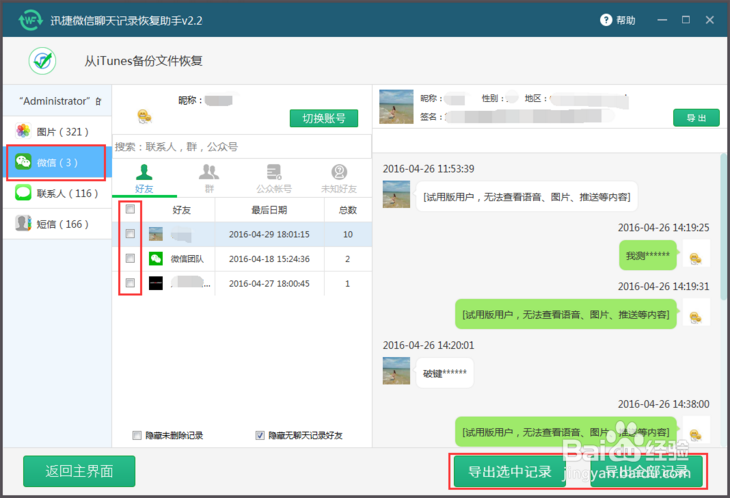Image resolution: width=733 pixels, height=499 pixels.
Task: Enable 隐藏未删除记录 checkbox
Action: click(x=137, y=435)
